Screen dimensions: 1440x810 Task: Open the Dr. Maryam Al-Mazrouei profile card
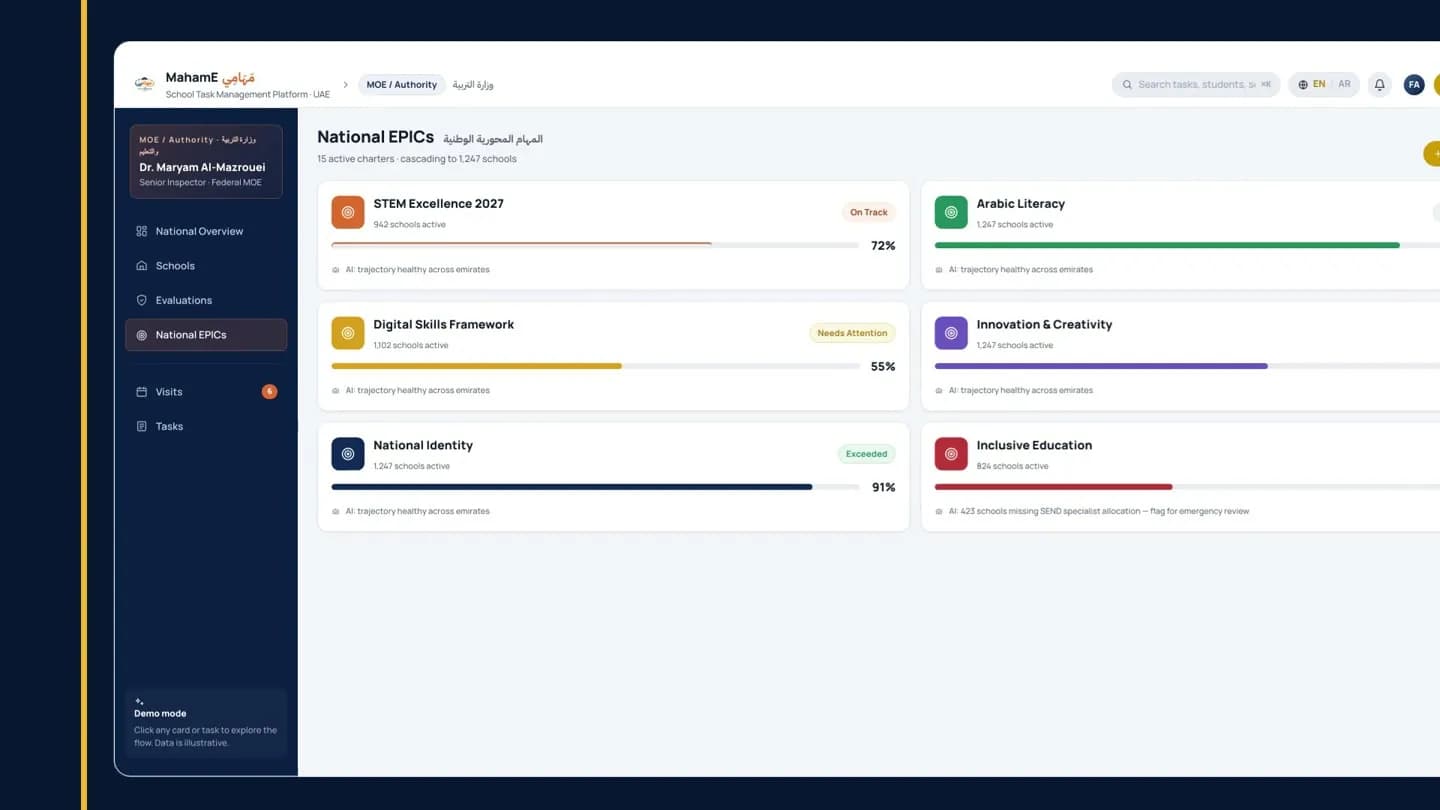(206, 161)
